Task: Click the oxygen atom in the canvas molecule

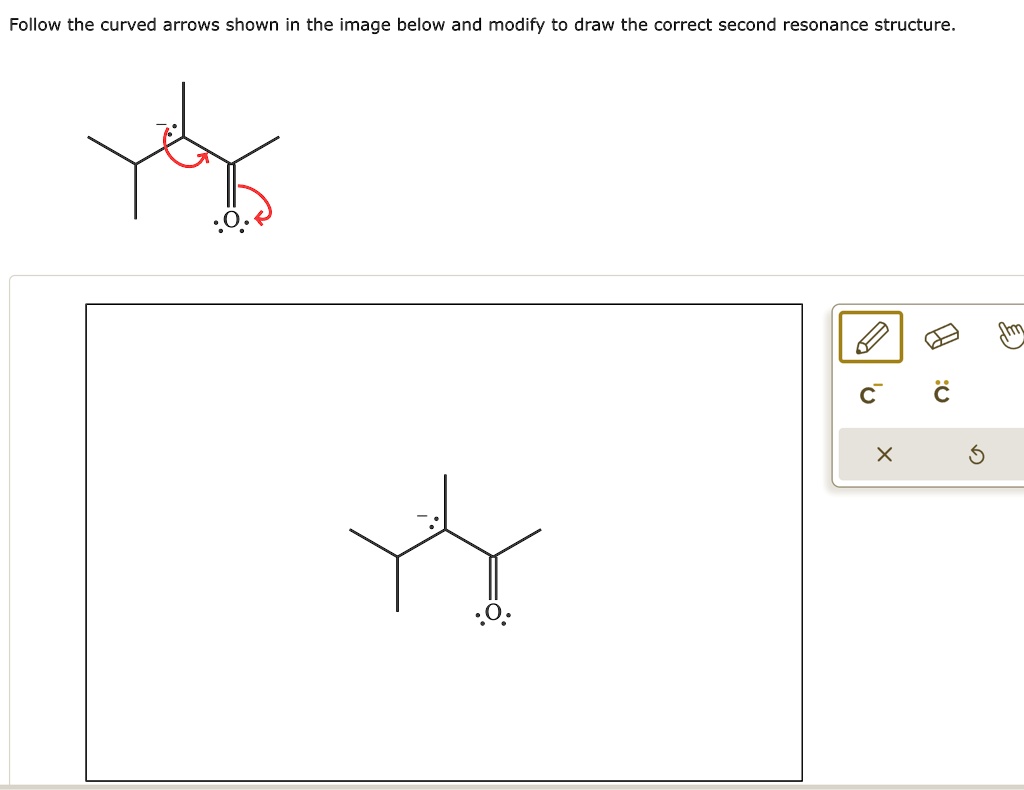Action: tap(494, 611)
